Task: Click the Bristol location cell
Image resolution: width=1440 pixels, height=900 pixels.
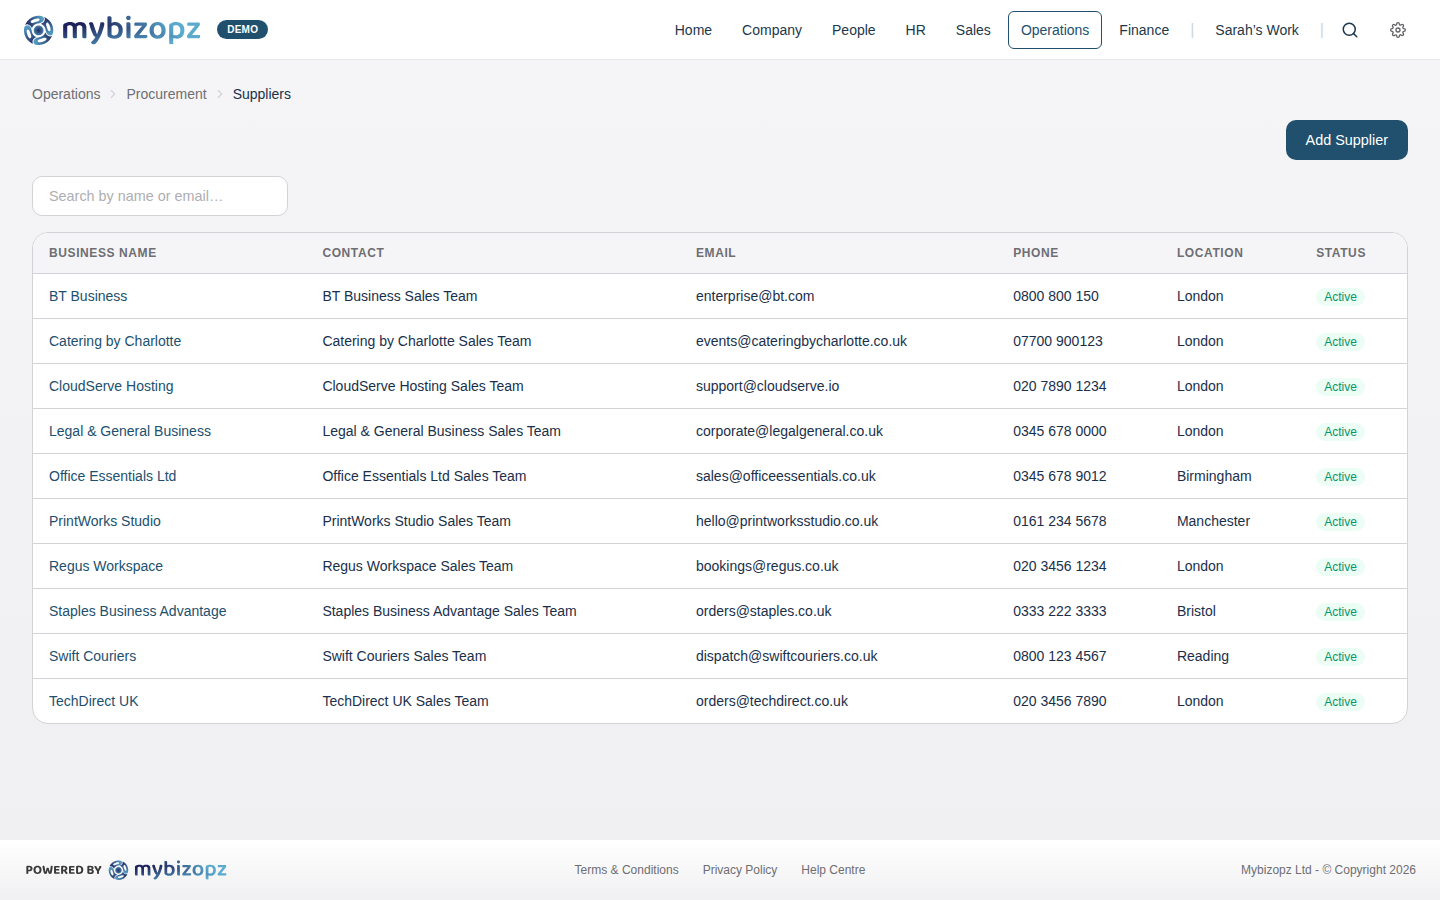Action: (x=1196, y=611)
